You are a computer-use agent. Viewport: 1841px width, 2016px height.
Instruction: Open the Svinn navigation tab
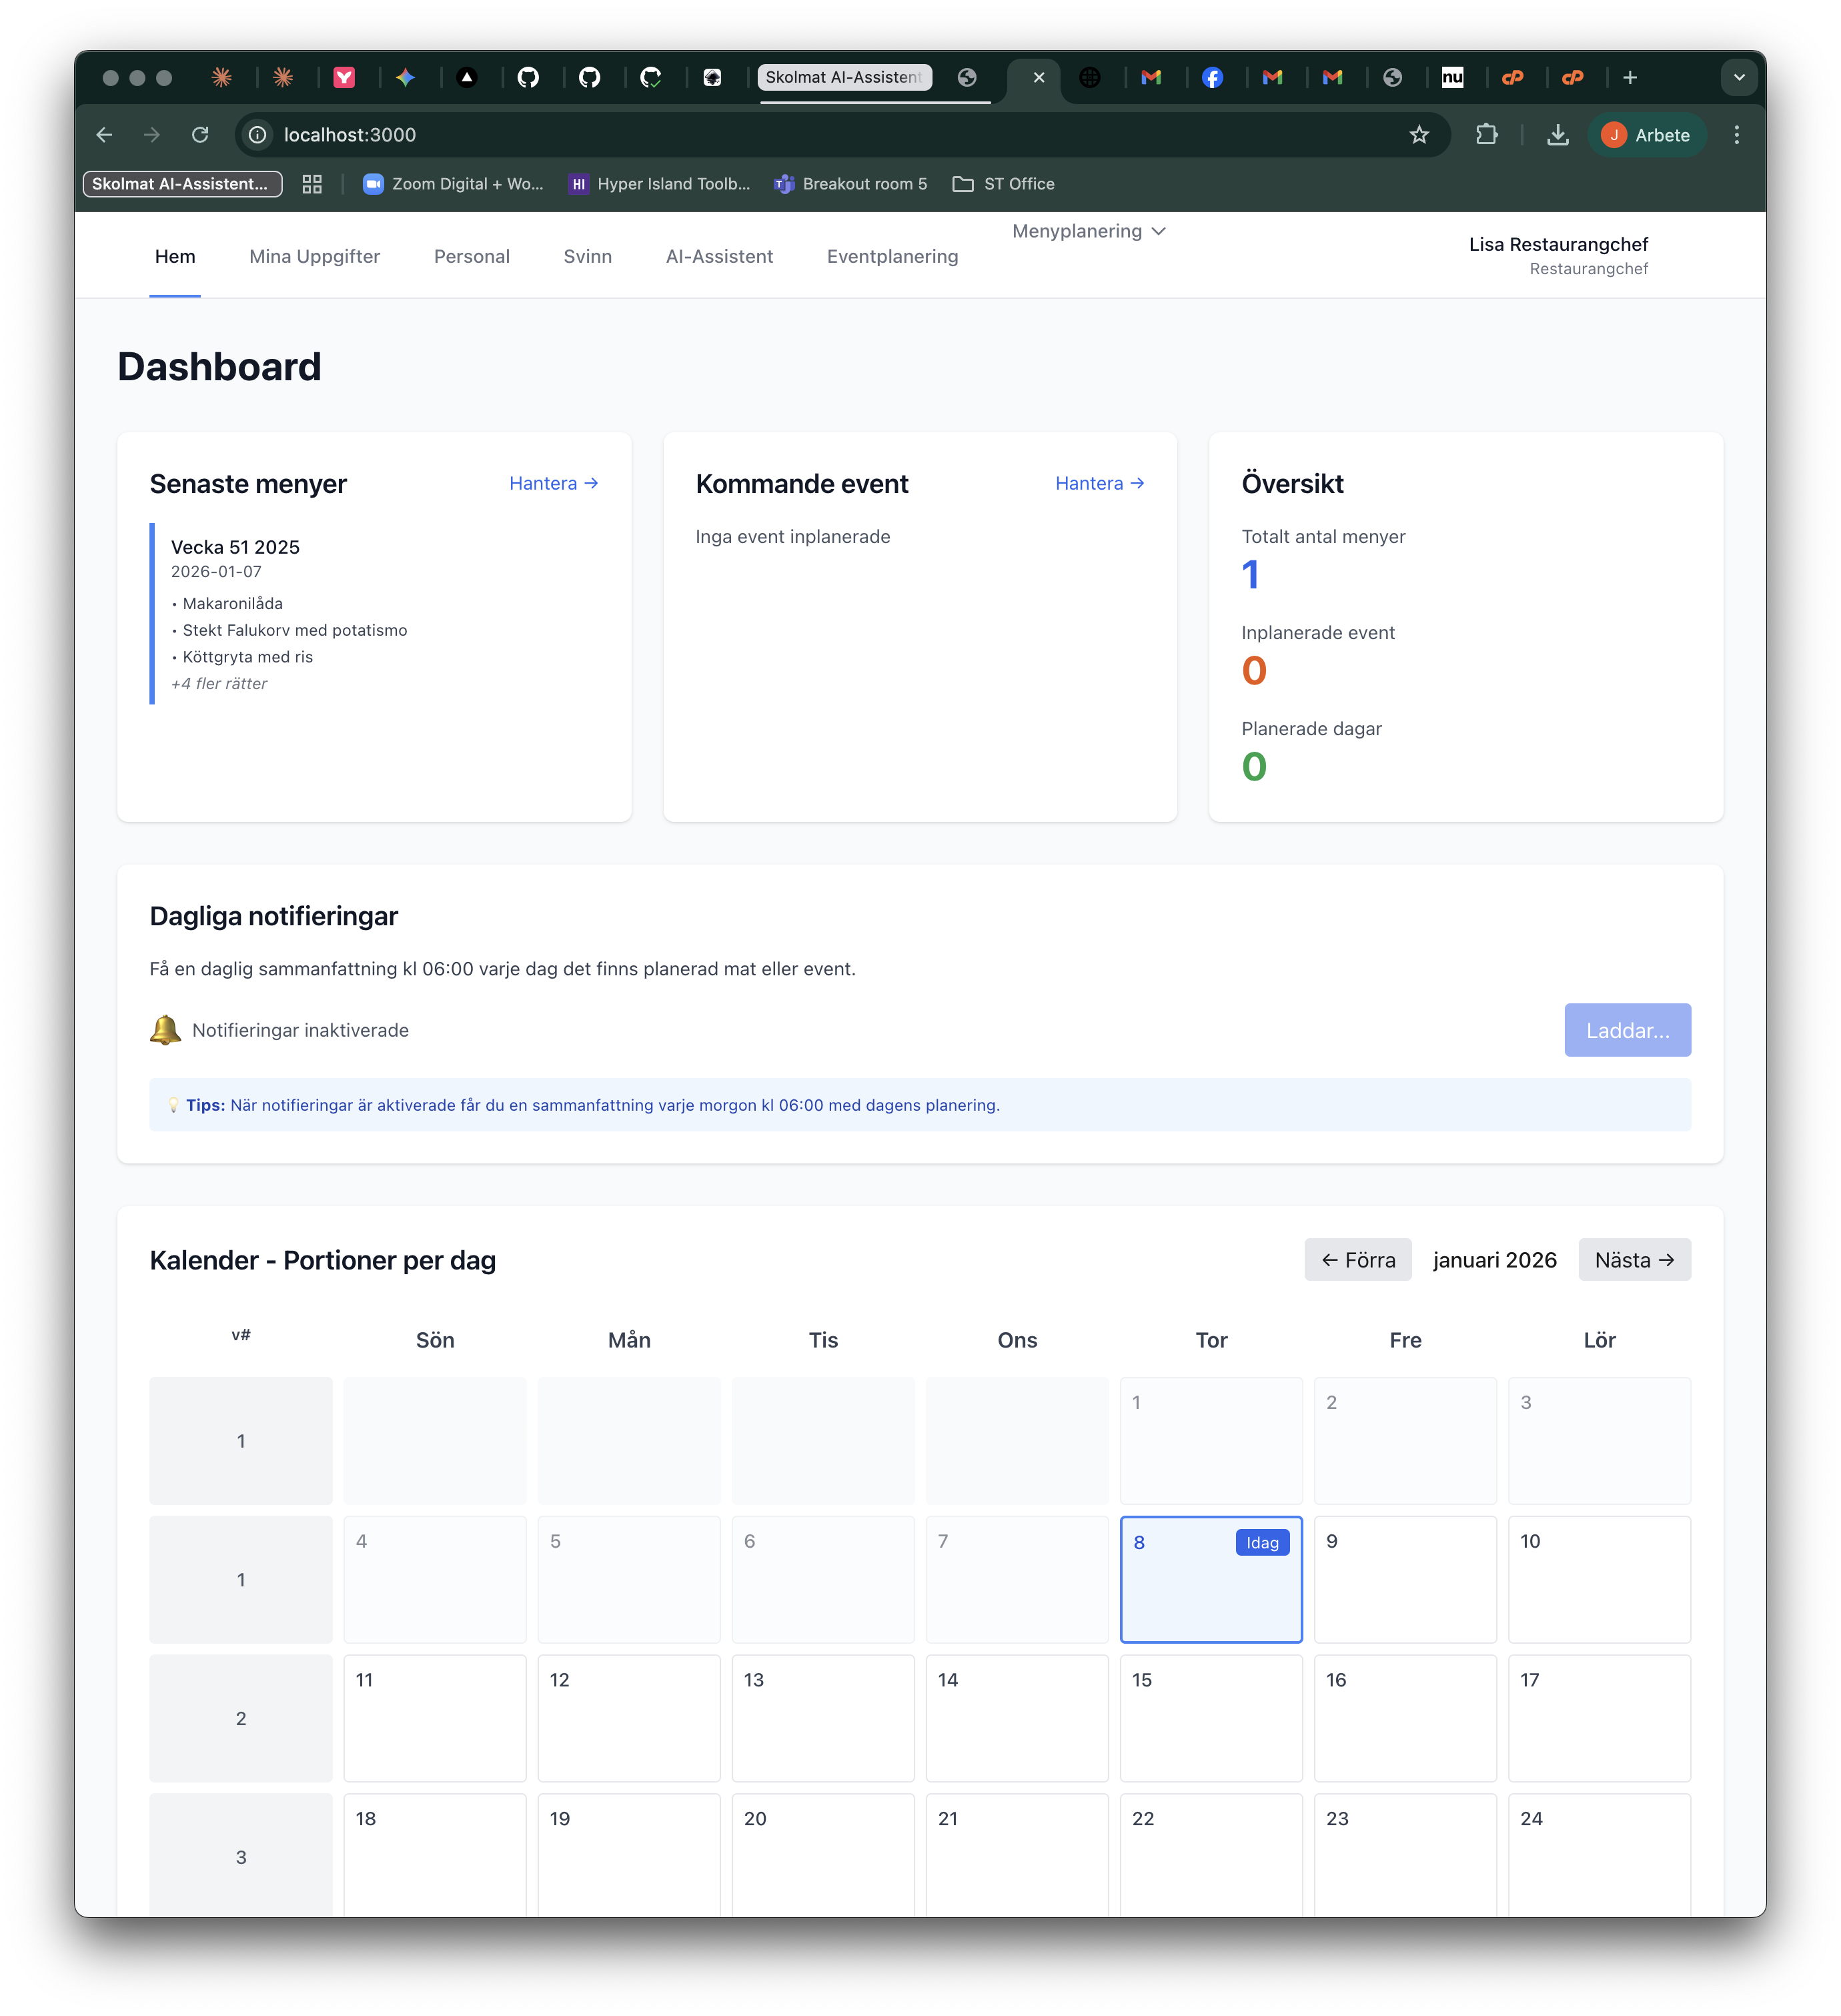click(x=587, y=257)
